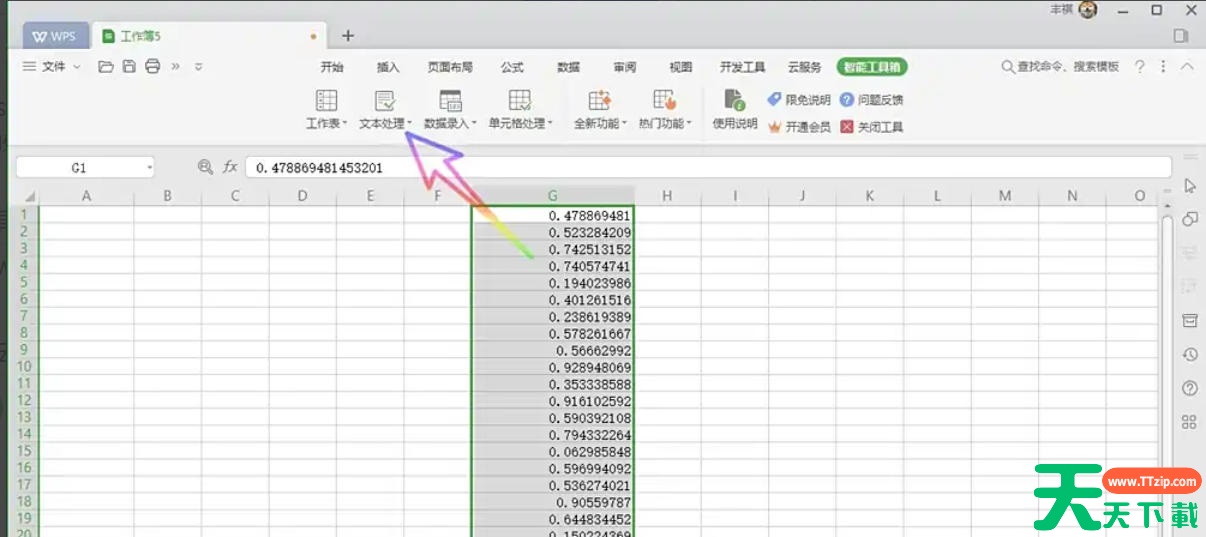Select row 1 header

click(x=25, y=214)
